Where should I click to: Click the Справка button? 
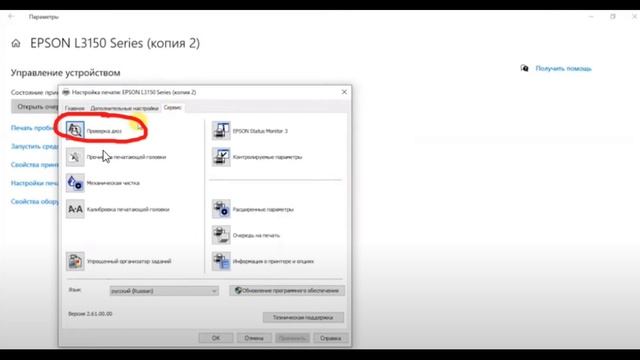tap(330, 338)
